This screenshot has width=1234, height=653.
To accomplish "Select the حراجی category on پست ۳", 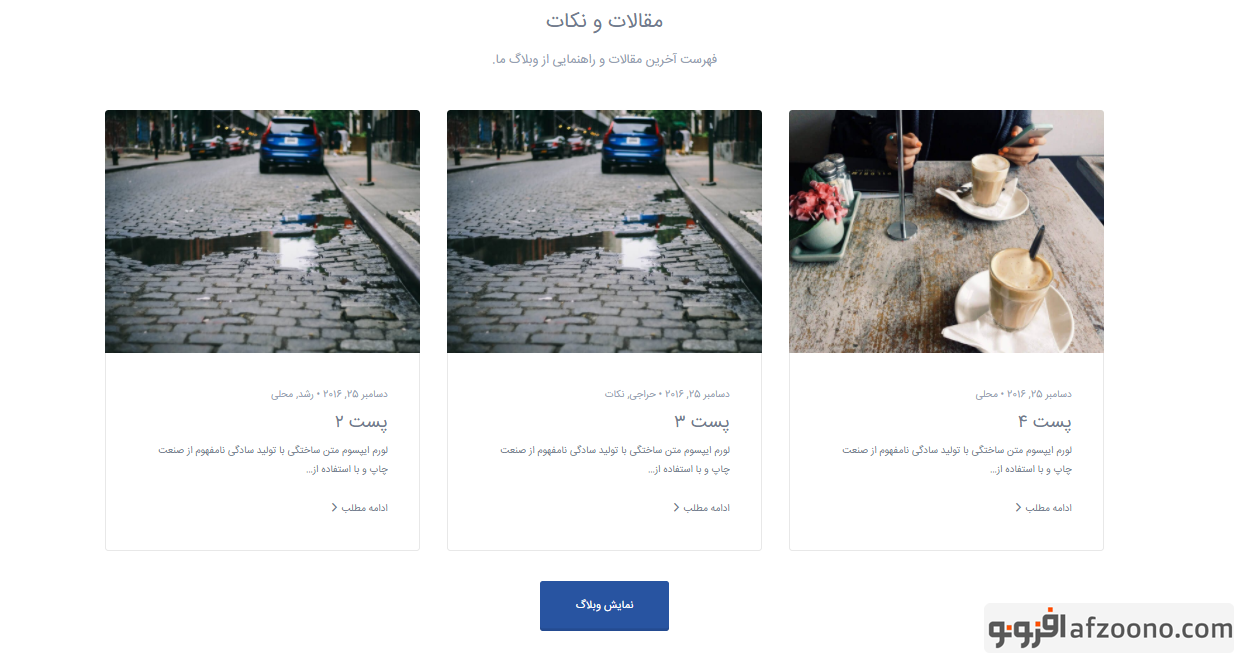I will point(642,394).
